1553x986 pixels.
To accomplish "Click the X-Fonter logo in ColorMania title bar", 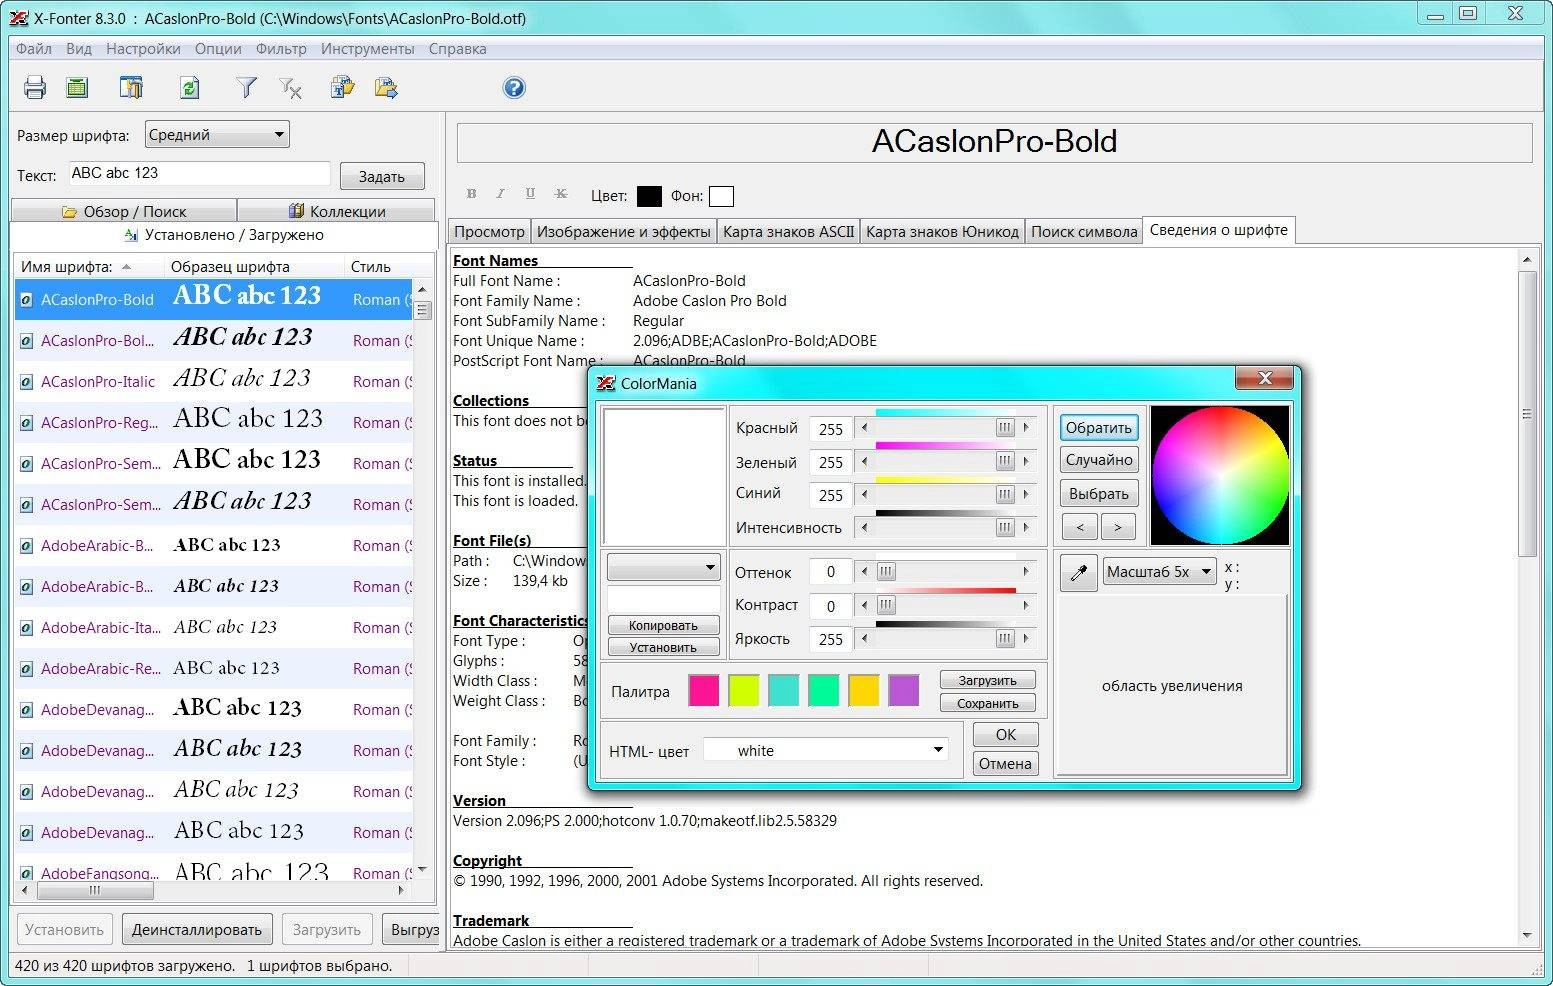I will coord(605,383).
